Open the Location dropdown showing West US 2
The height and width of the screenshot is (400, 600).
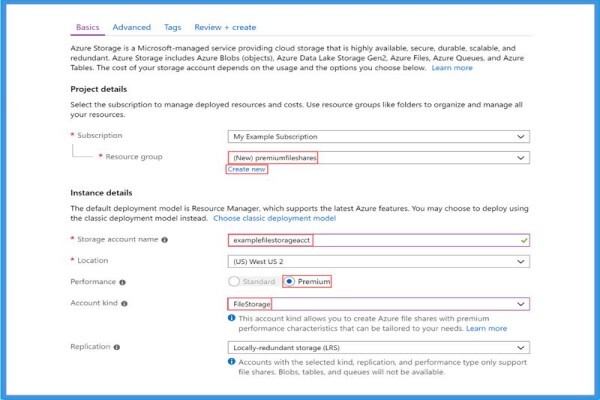coord(378,261)
